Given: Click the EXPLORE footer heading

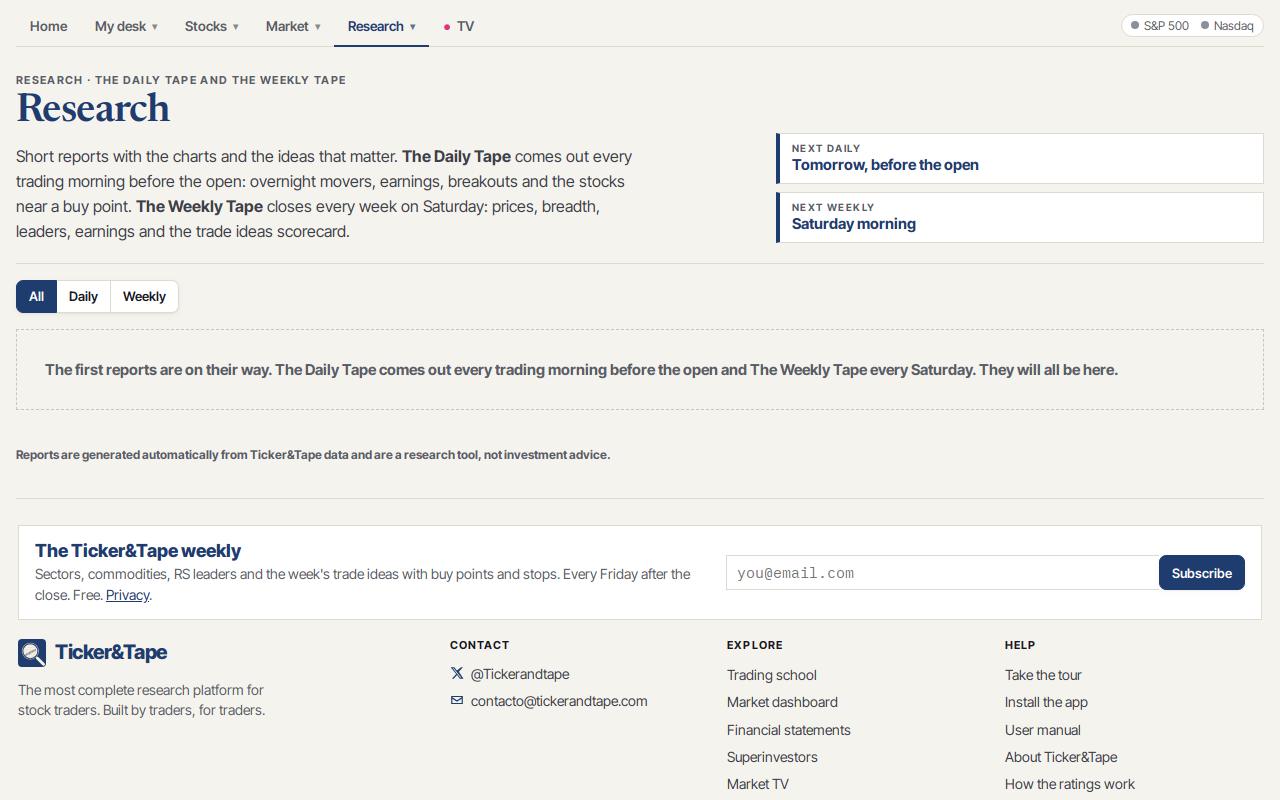Looking at the screenshot, I should pos(755,645).
